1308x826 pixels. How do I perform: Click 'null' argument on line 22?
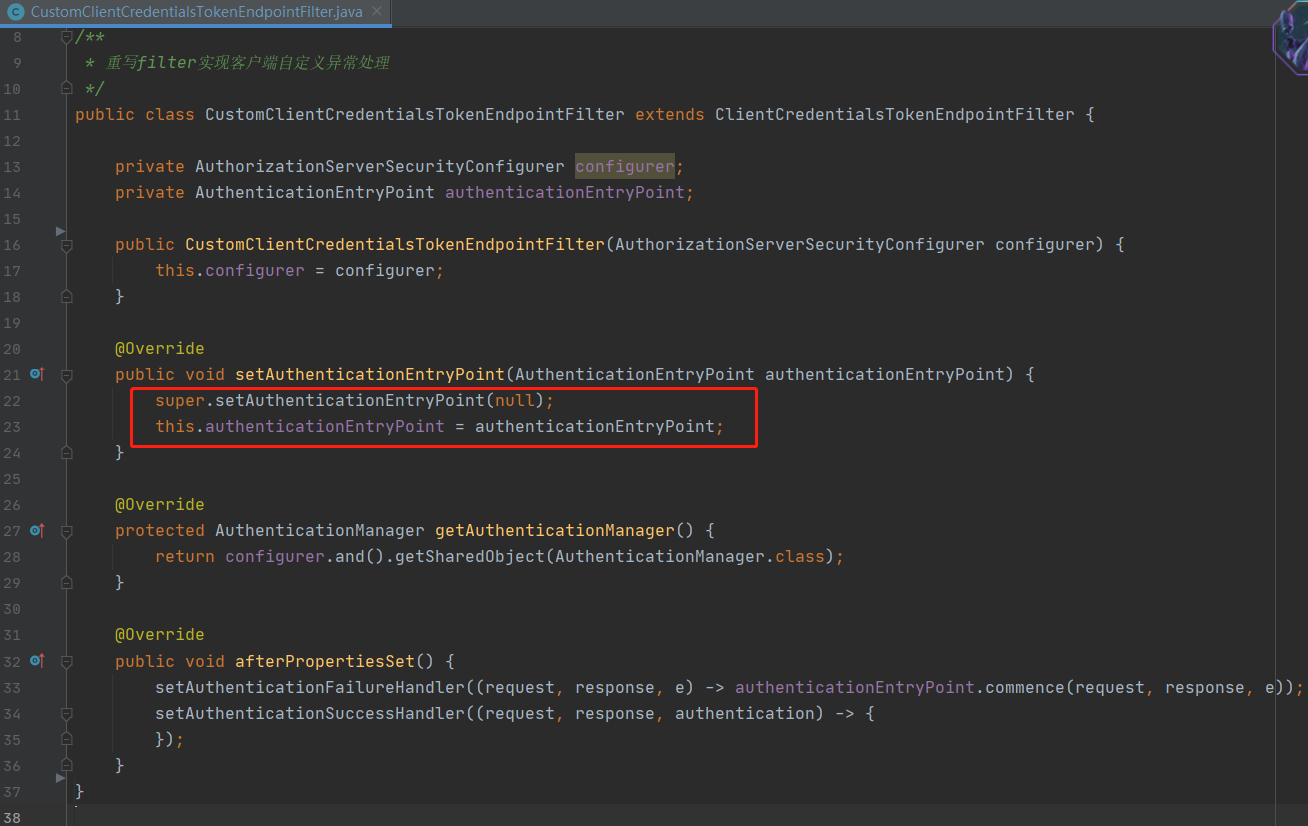pos(515,400)
